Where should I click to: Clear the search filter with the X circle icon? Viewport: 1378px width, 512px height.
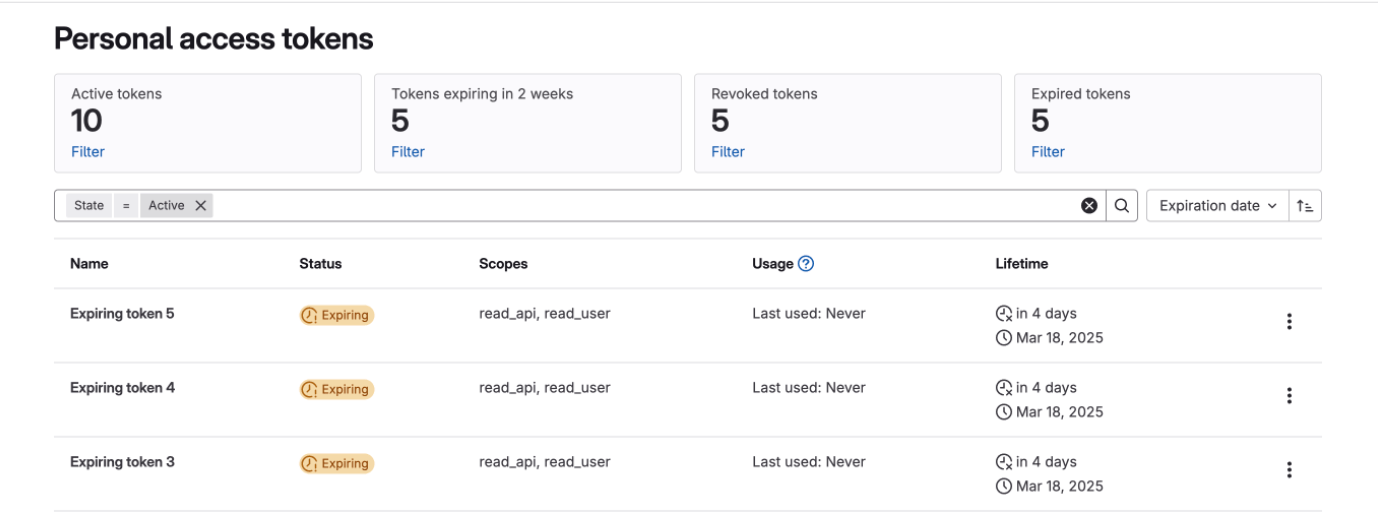(1089, 206)
